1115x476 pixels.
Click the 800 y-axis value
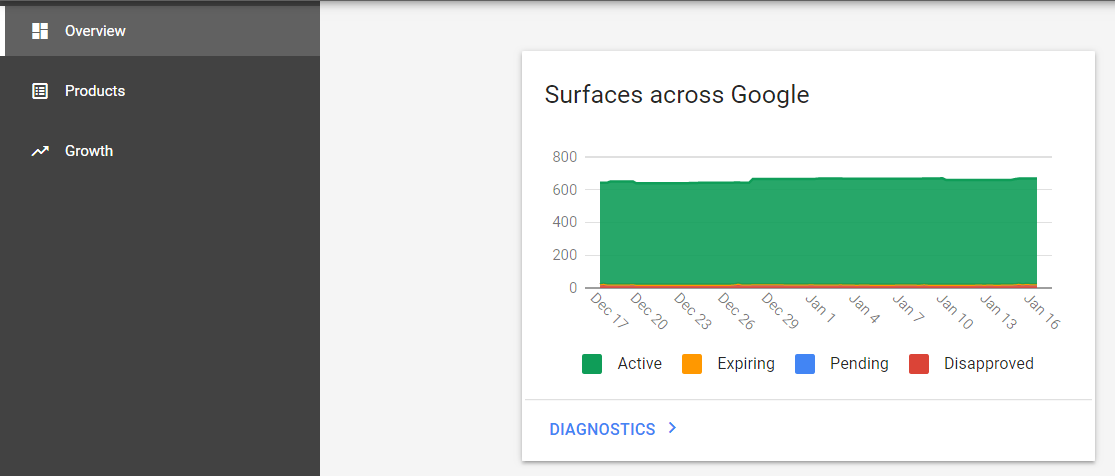(564, 157)
